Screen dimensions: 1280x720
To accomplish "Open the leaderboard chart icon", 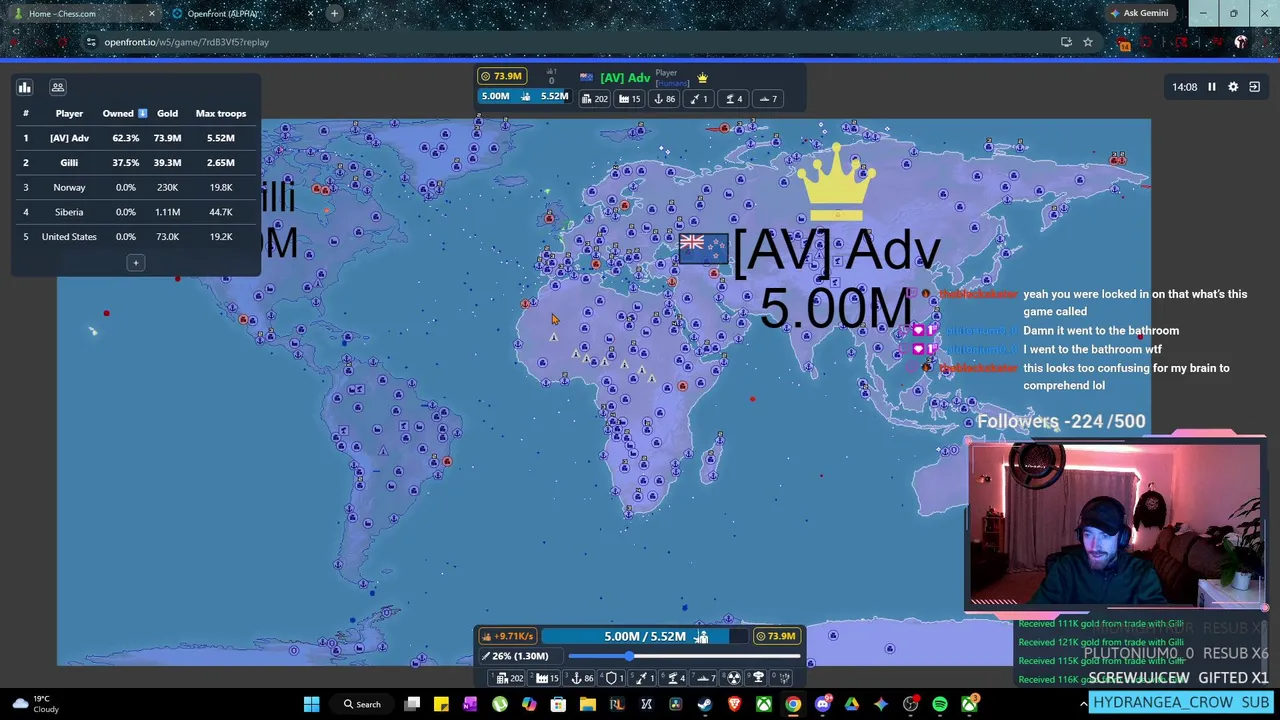I will point(25,87).
